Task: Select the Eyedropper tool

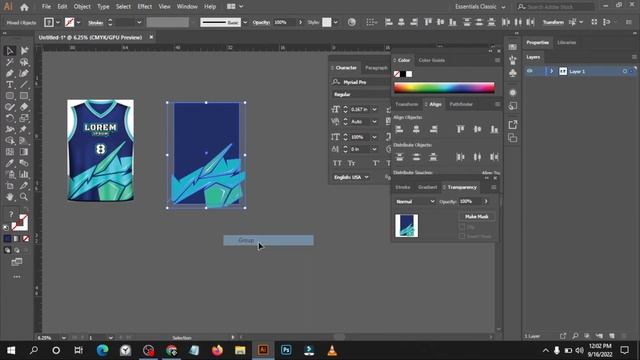Action: pos(10,163)
